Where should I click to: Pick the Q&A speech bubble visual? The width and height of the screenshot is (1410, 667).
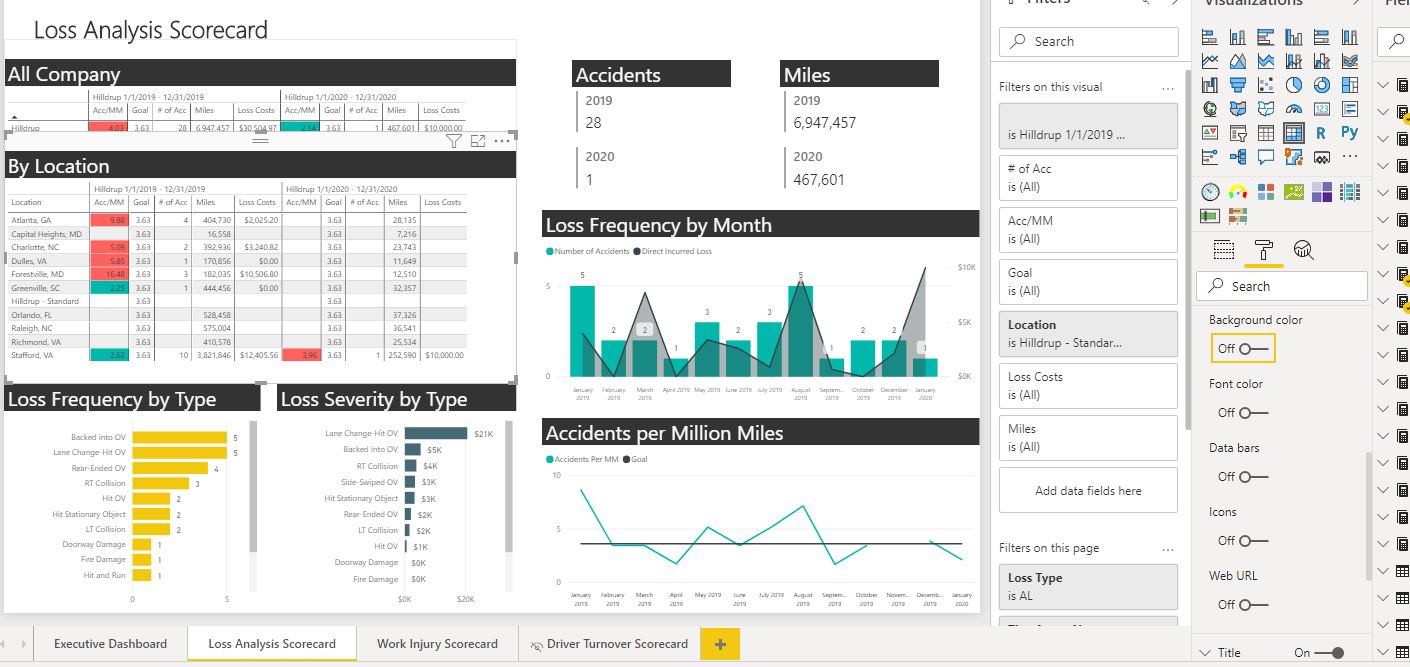(1265, 157)
